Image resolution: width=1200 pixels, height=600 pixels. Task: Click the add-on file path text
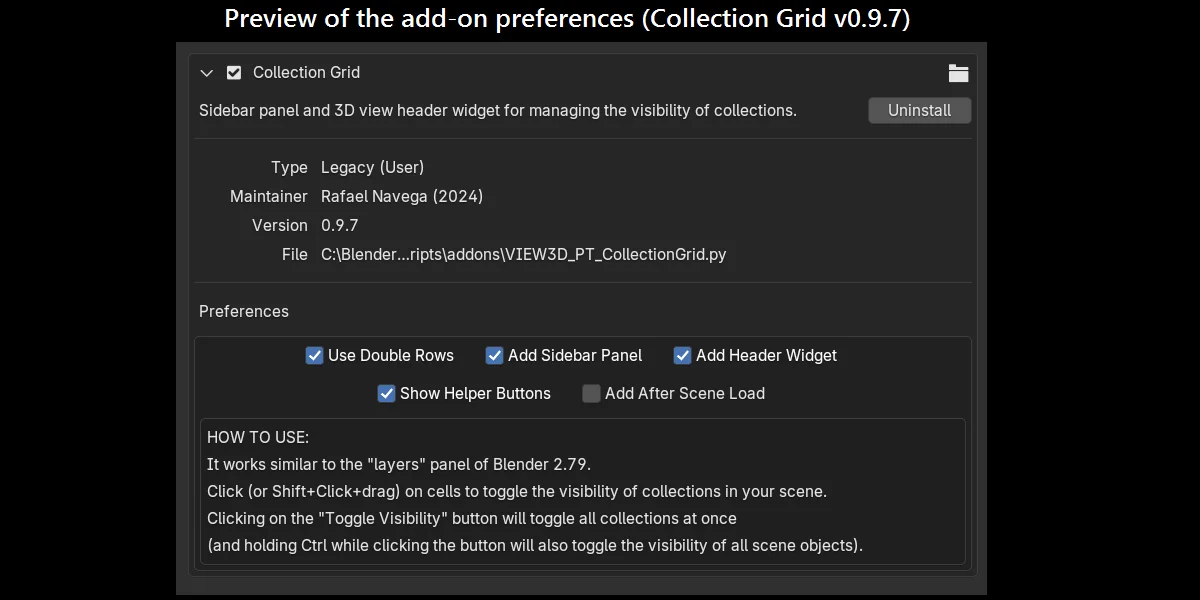coord(523,254)
